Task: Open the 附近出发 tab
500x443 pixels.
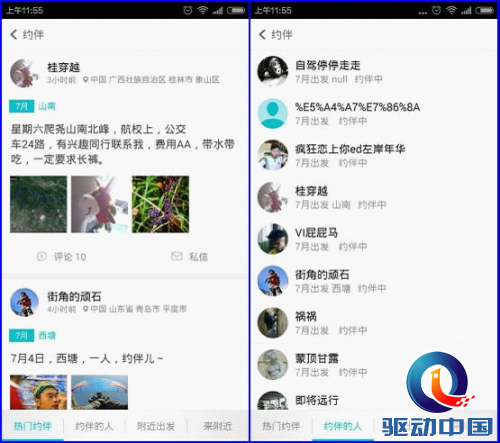Action: point(156,426)
